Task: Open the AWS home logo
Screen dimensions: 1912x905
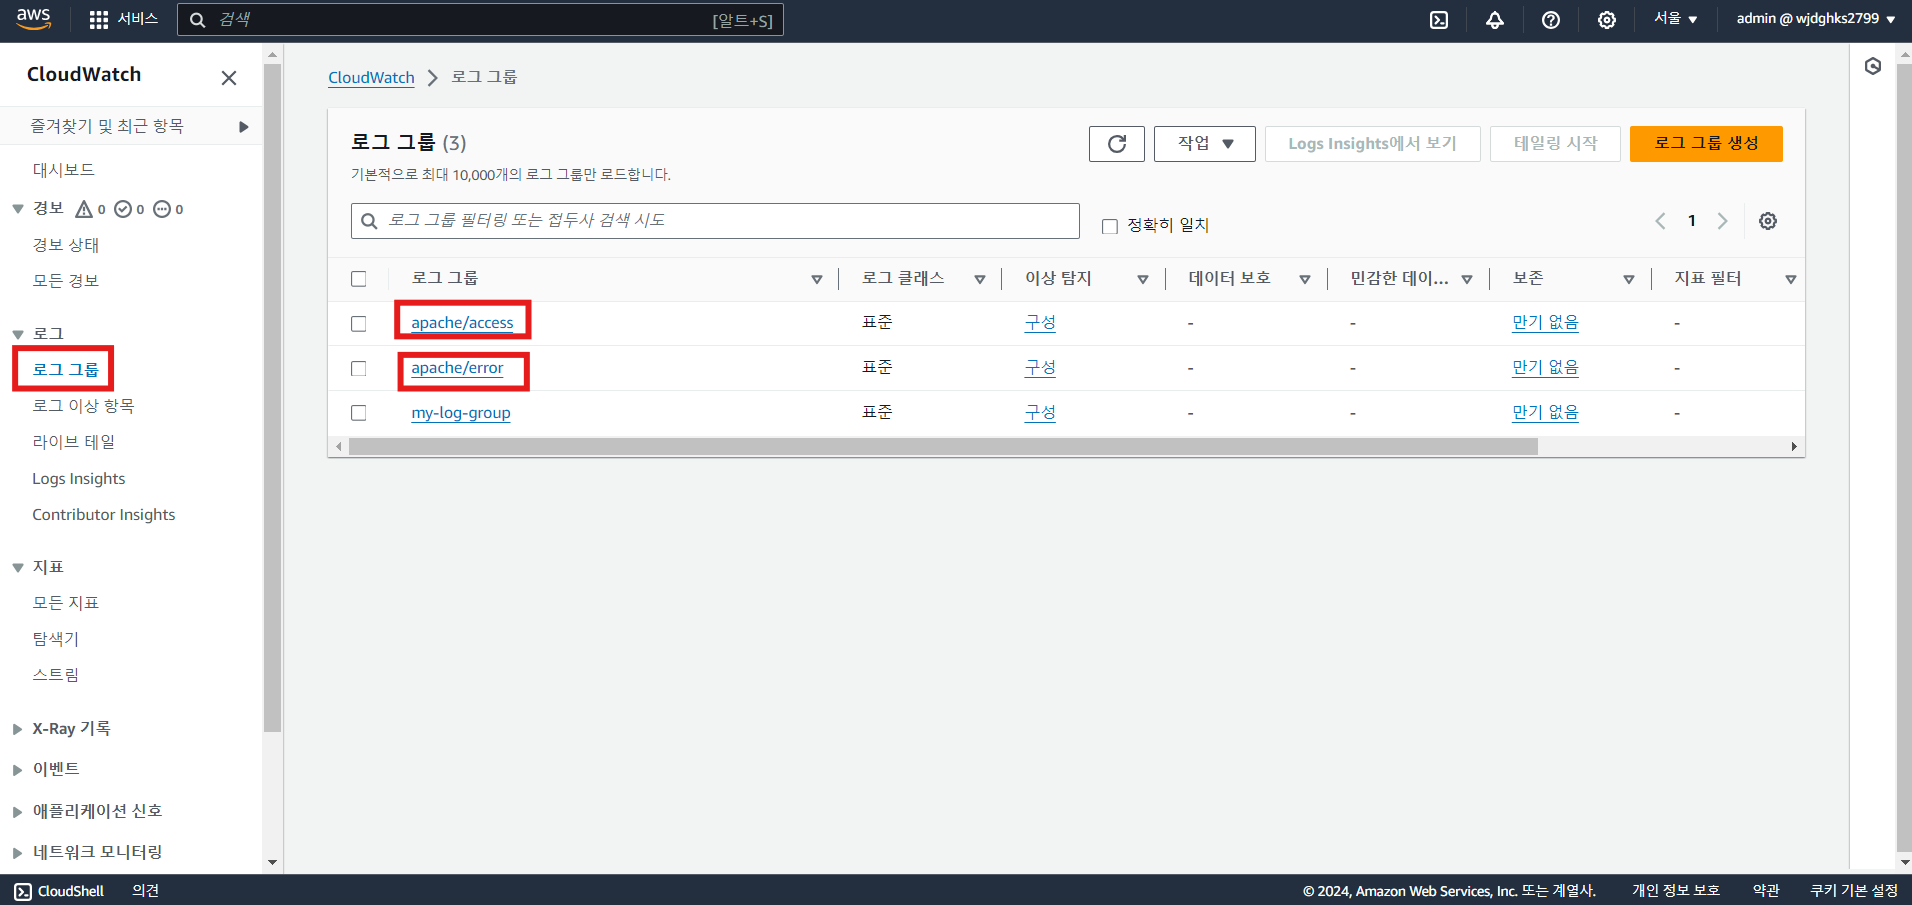Action: pyautogui.click(x=33, y=19)
